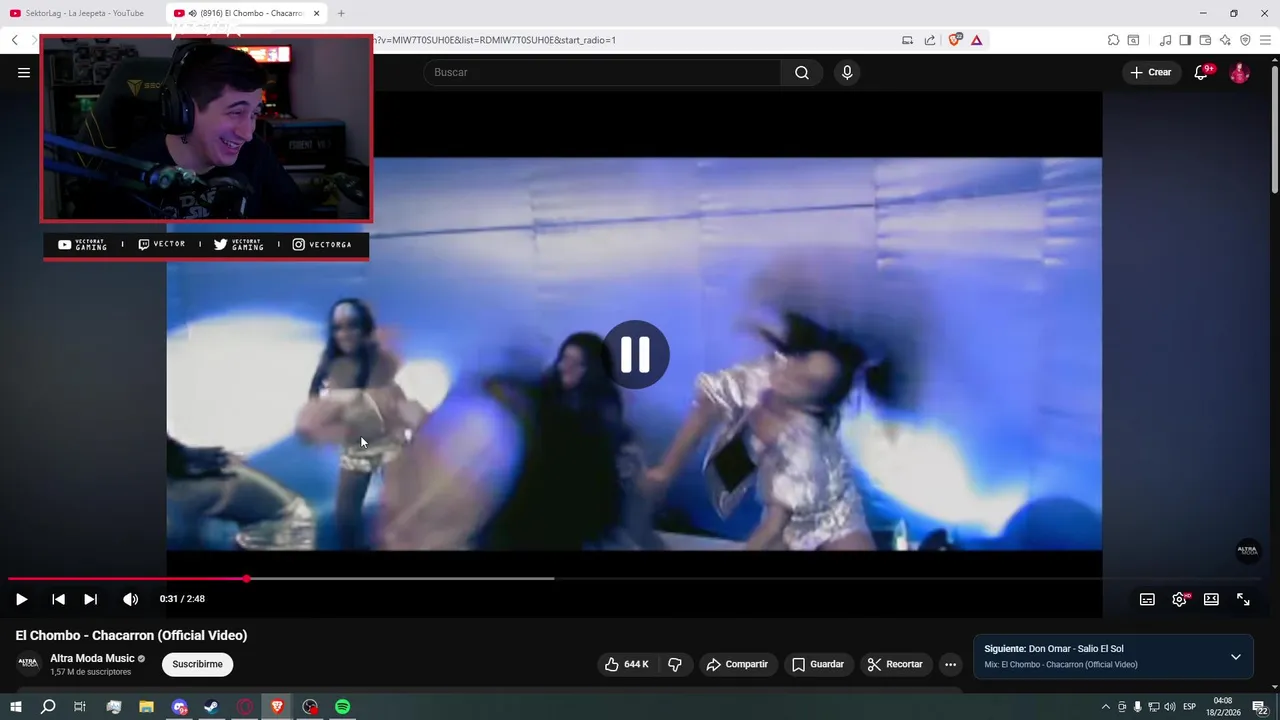The width and height of the screenshot is (1280, 720).
Task: Open the account avatar menu
Action: coord(1239,72)
